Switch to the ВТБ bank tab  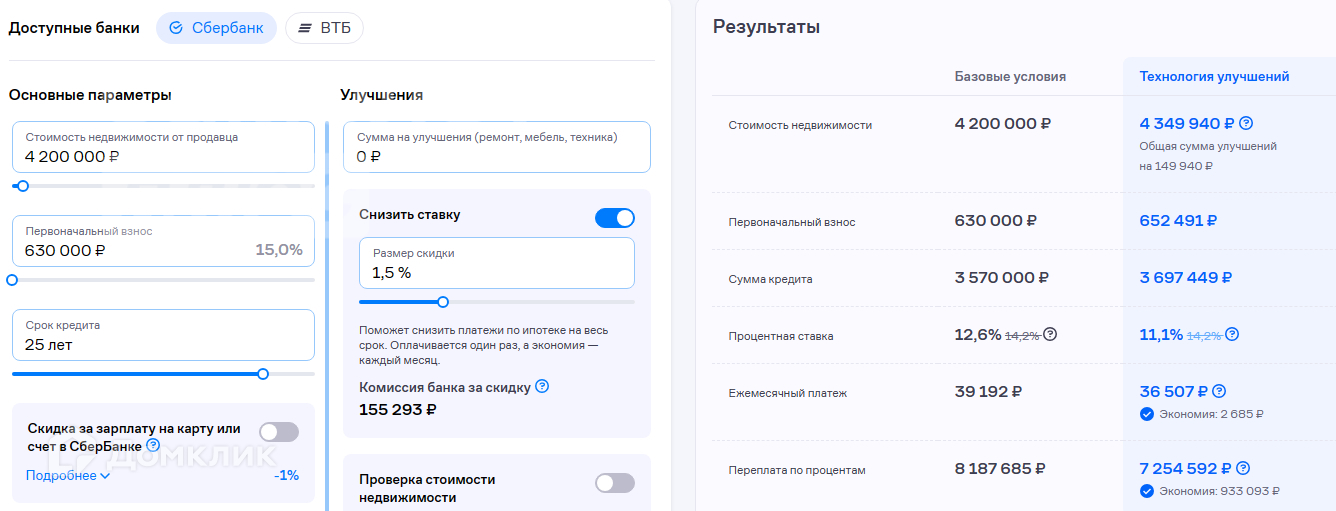(324, 28)
